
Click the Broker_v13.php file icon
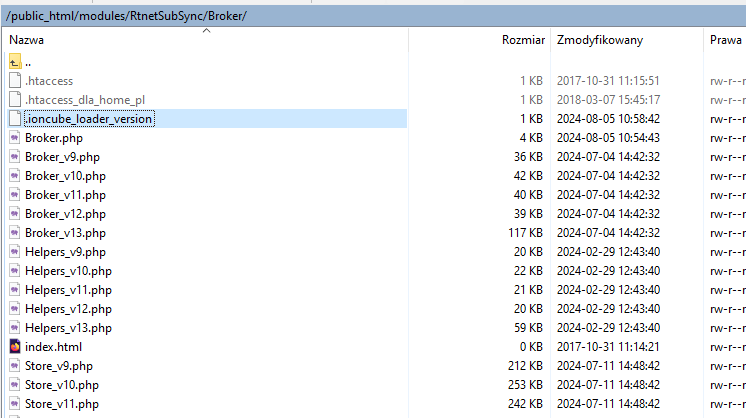(x=15, y=233)
